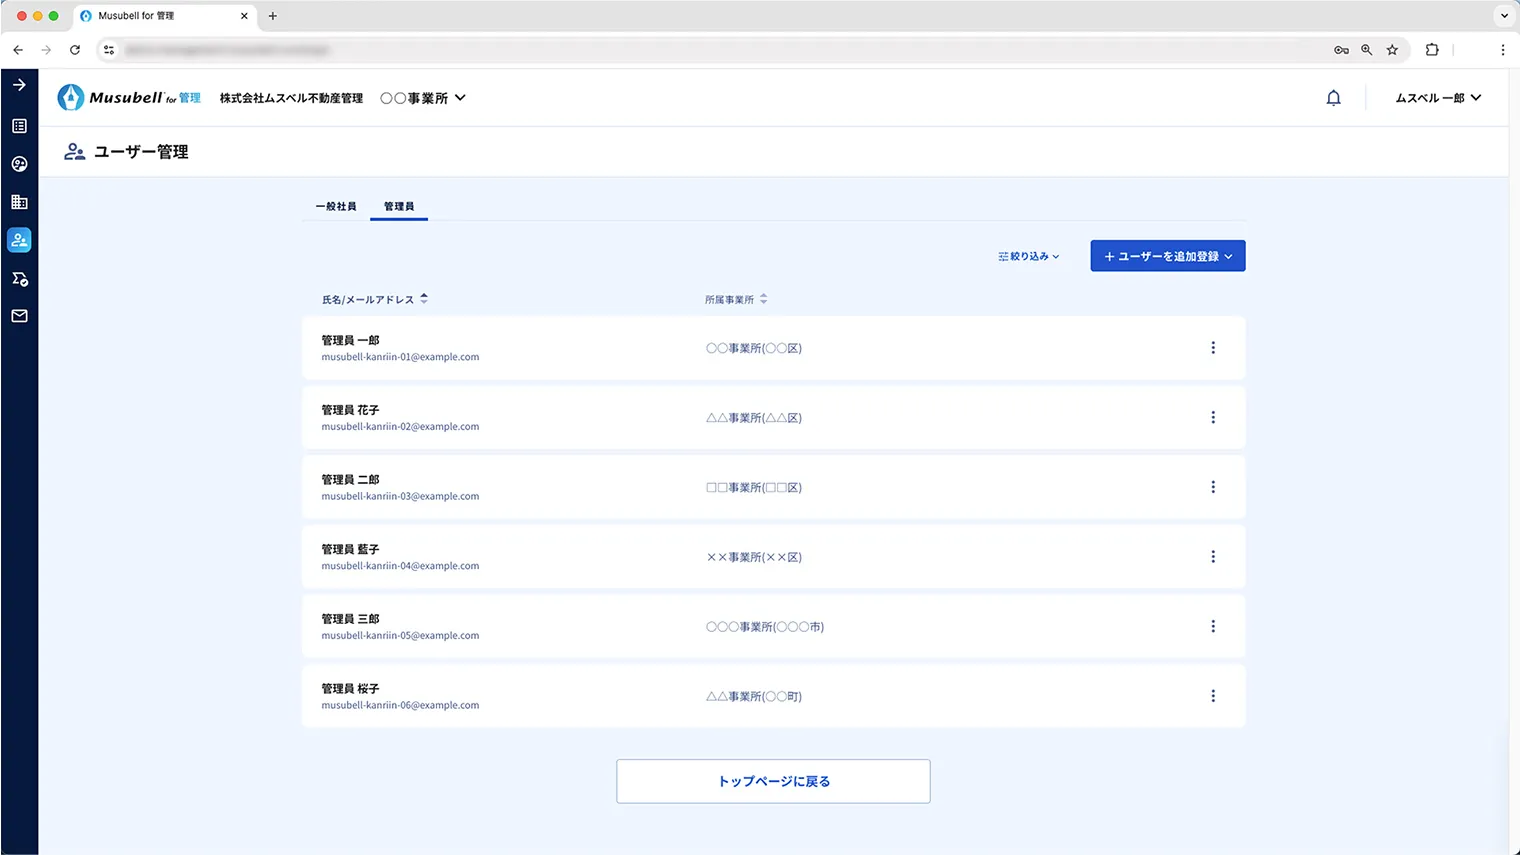Select the list panel icon in the sidebar

[x=19, y=126]
